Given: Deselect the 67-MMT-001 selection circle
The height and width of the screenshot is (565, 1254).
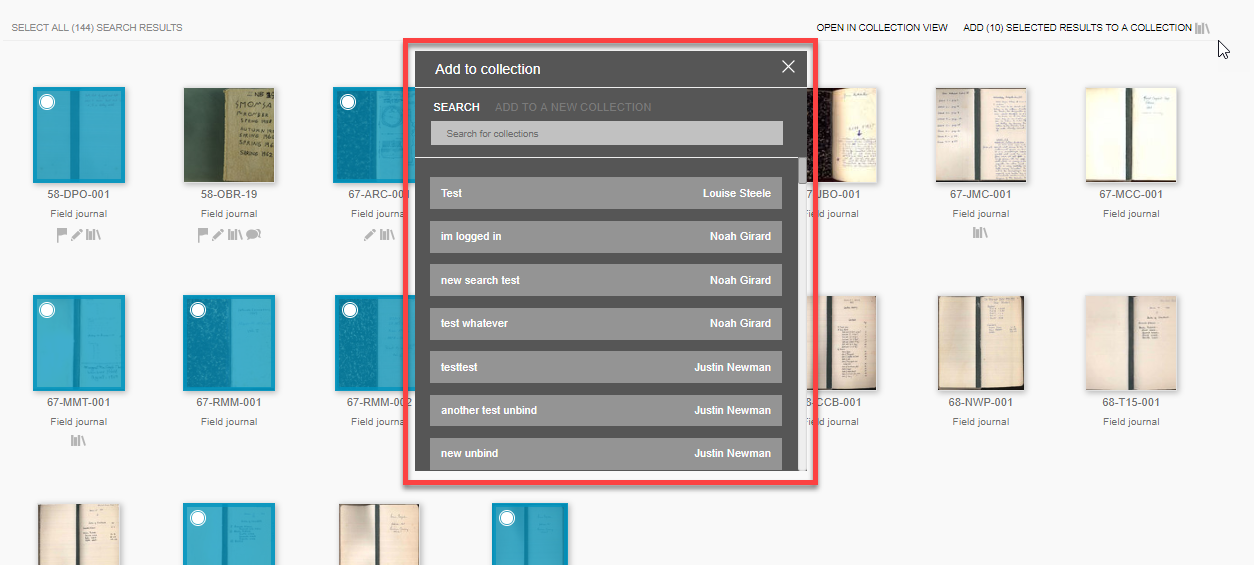Looking at the screenshot, I should point(47,310).
